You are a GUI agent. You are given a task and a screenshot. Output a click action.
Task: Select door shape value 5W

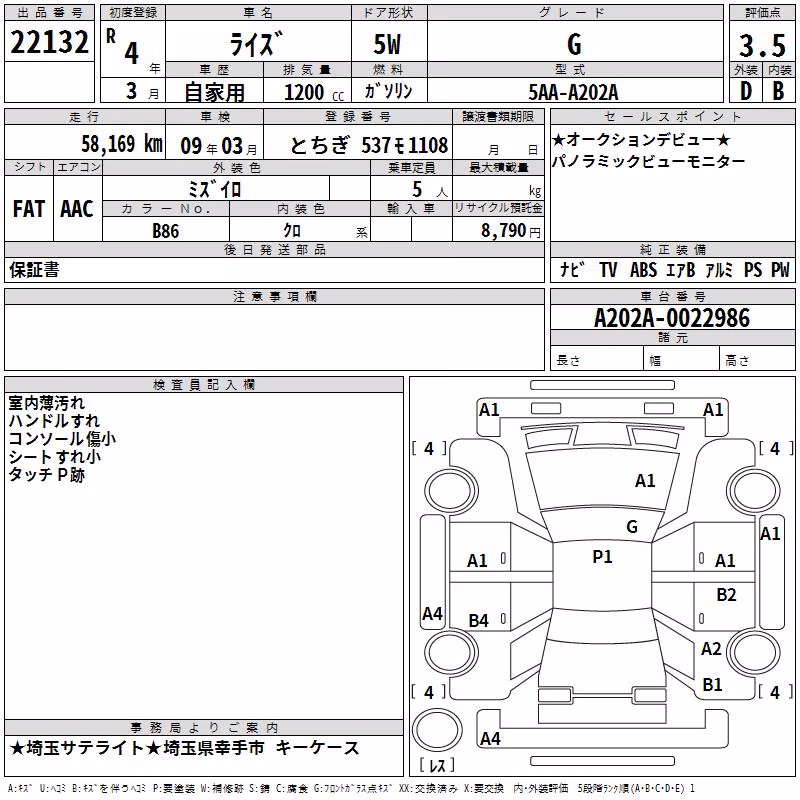[x=387, y=44]
